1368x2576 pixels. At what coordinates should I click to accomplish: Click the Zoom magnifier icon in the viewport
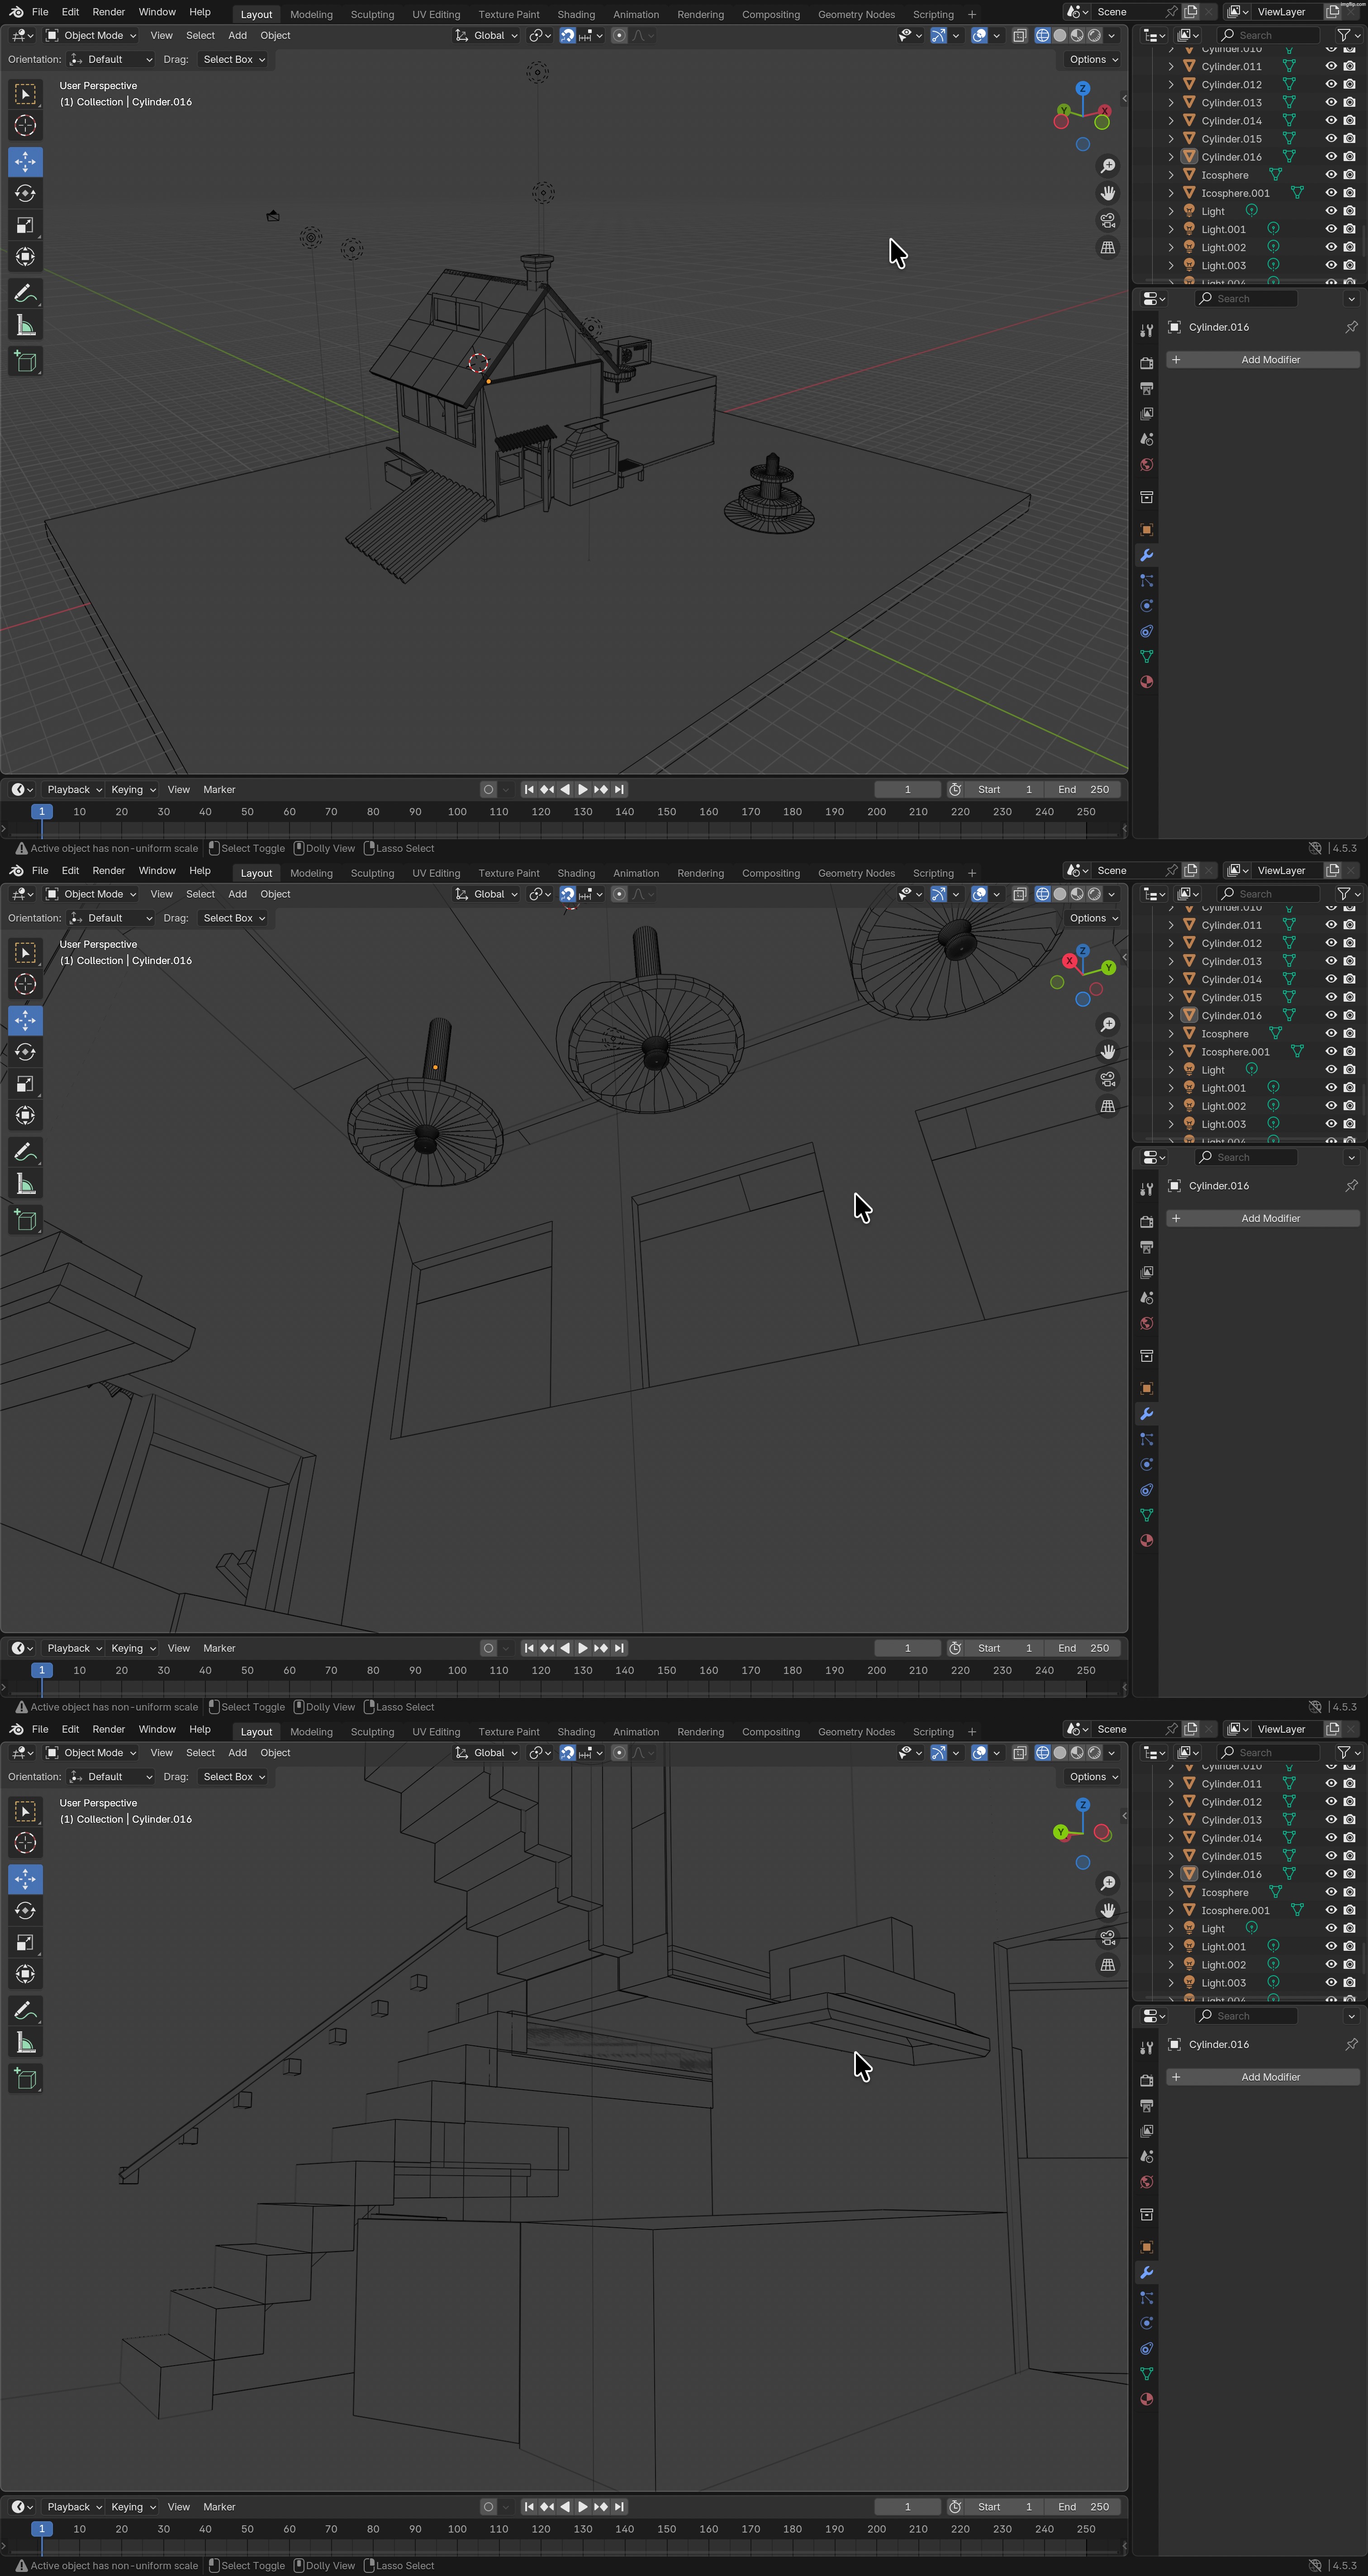point(1108,165)
